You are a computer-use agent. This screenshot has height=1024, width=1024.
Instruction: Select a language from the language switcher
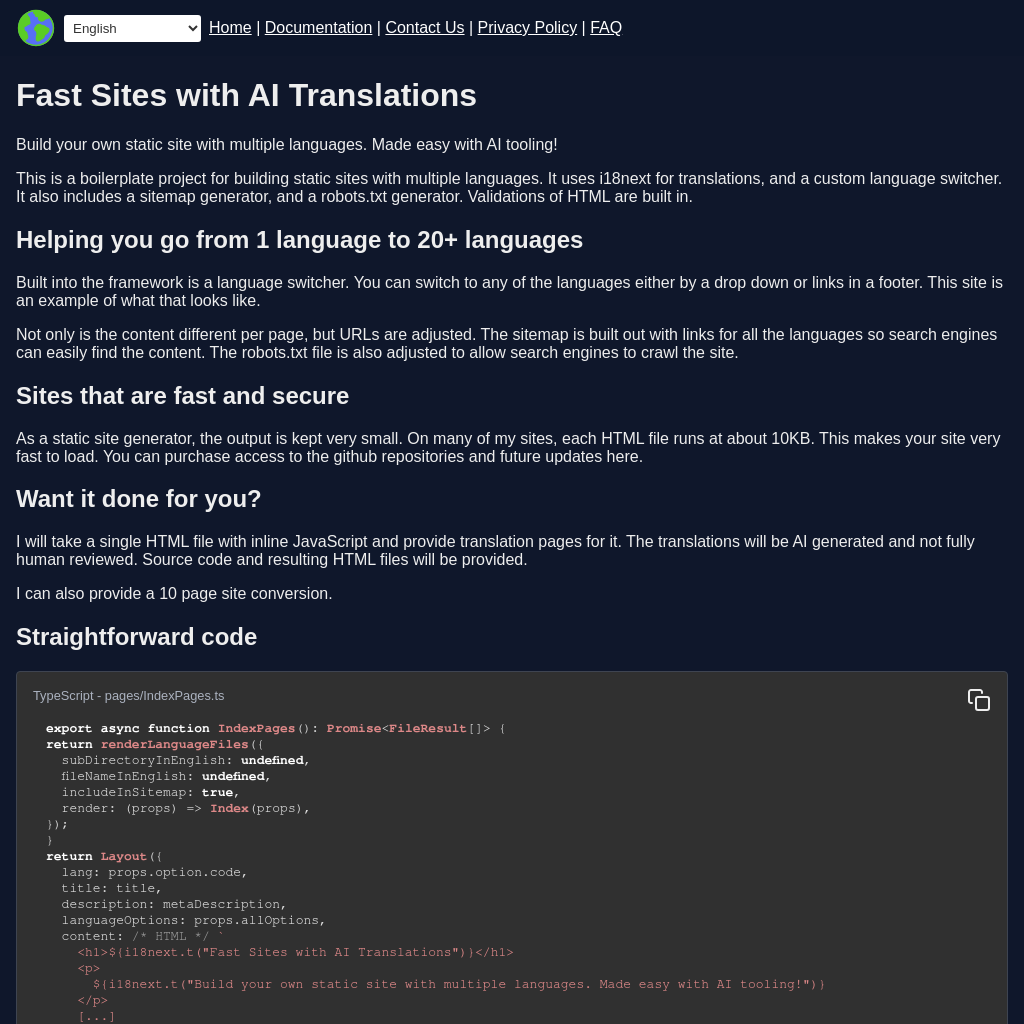pyautogui.click(x=132, y=28)
